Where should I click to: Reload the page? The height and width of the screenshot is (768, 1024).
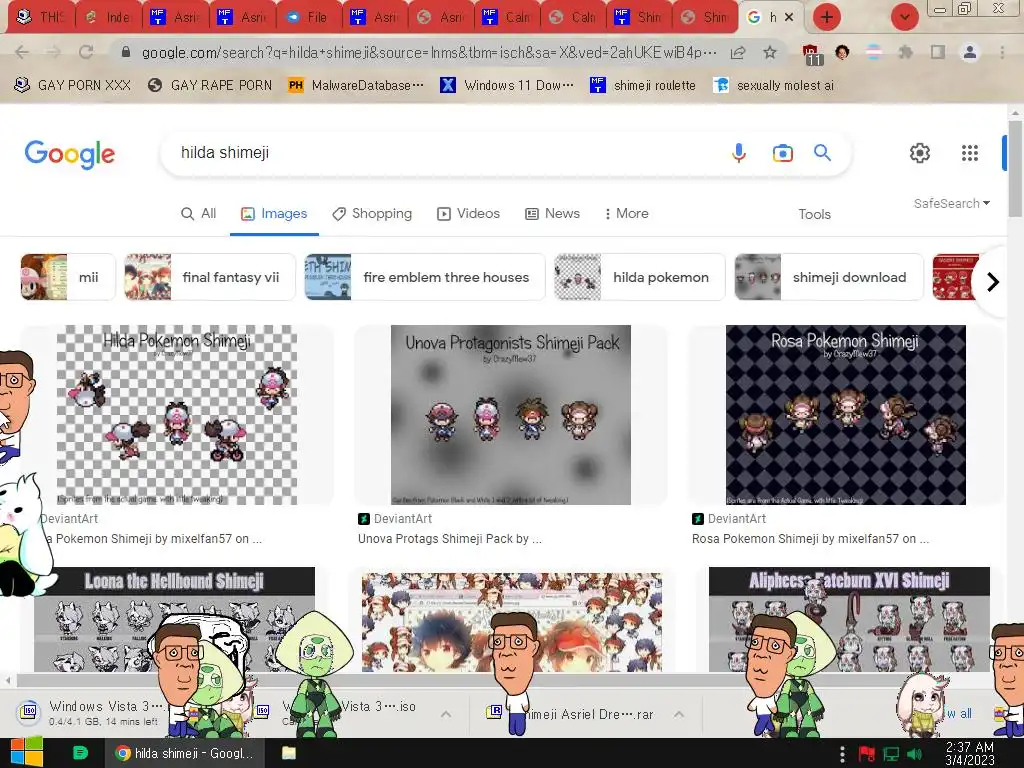click(x=86, y=52)
